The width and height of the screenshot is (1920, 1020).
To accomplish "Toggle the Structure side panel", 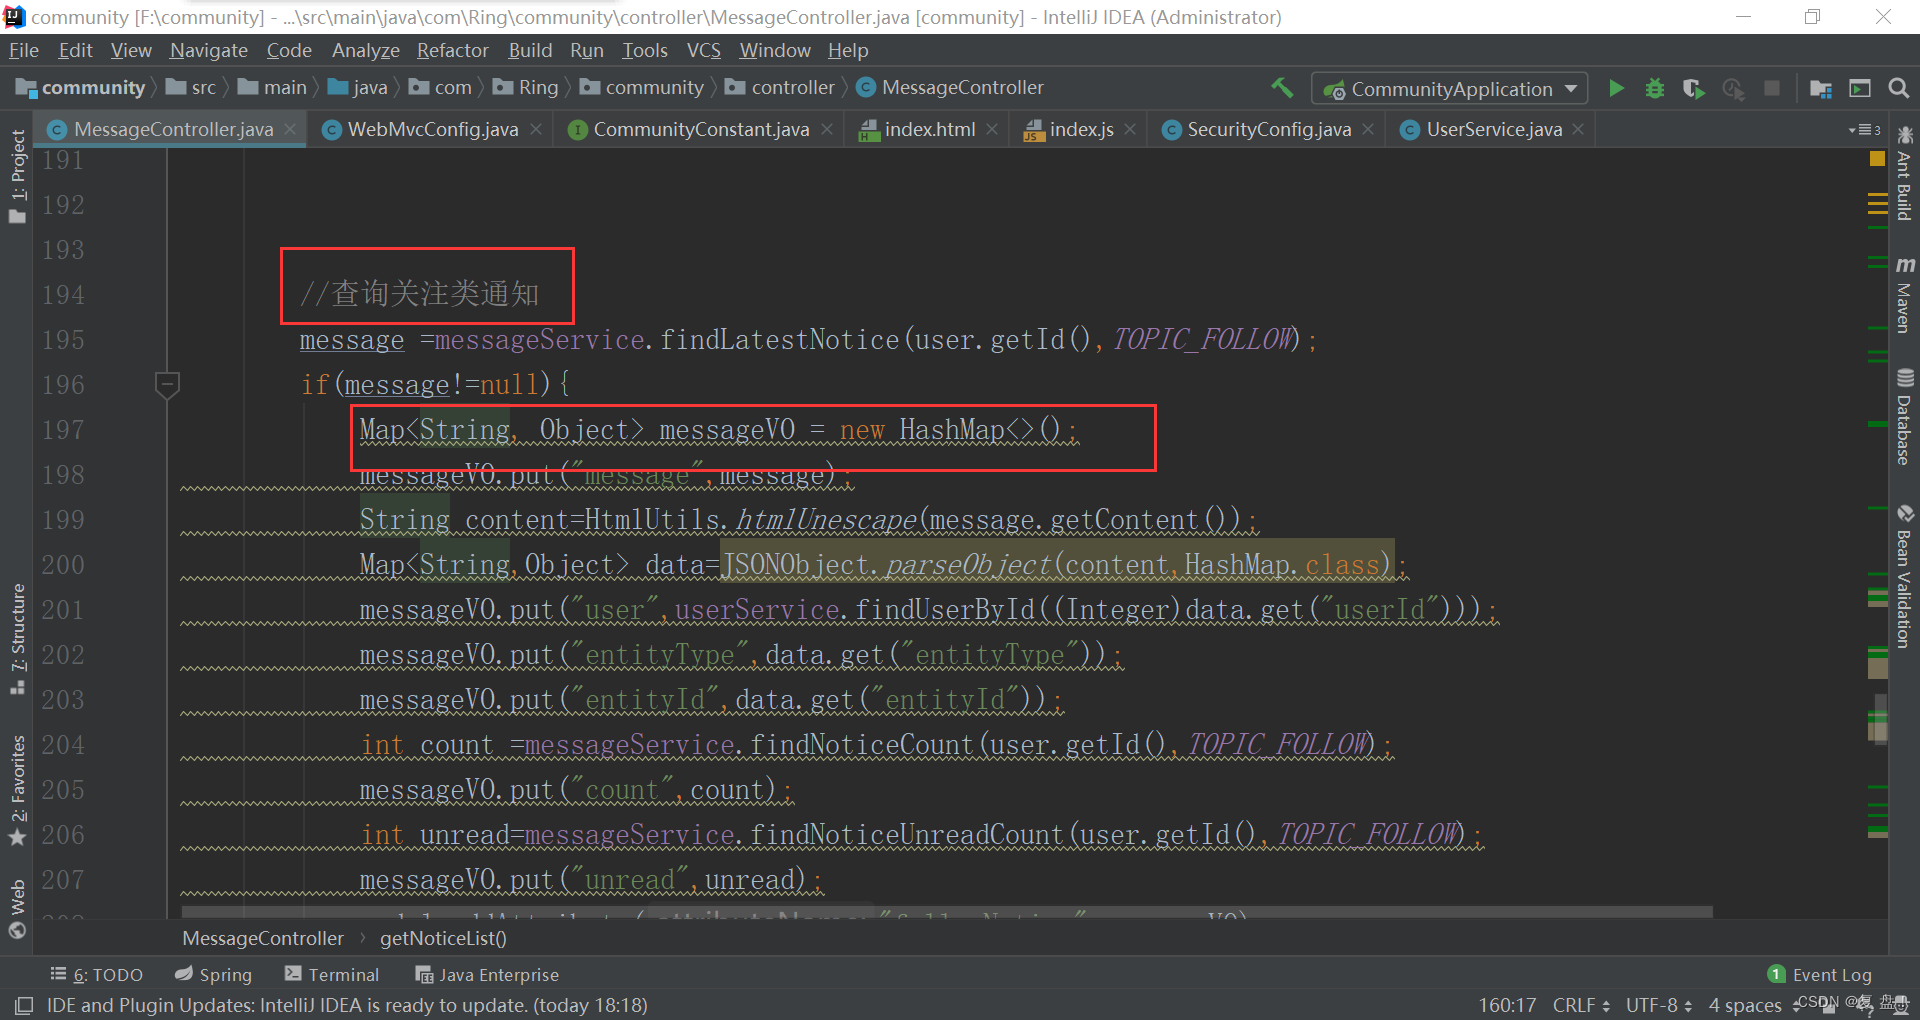I will [17, 638].
